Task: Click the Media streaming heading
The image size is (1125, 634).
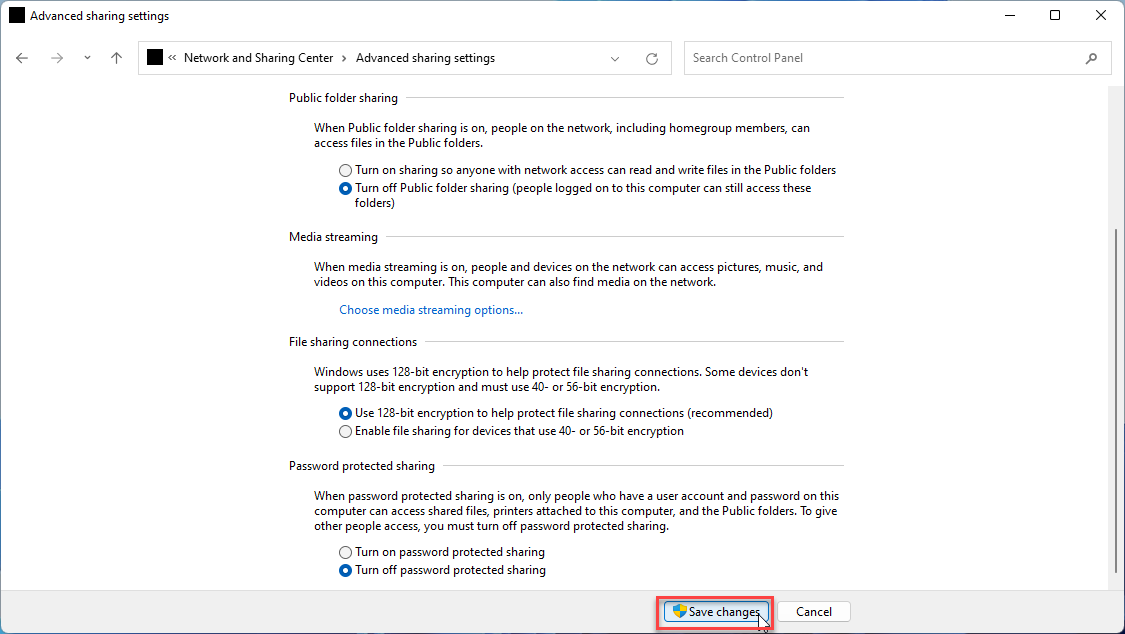Action: 333,237
